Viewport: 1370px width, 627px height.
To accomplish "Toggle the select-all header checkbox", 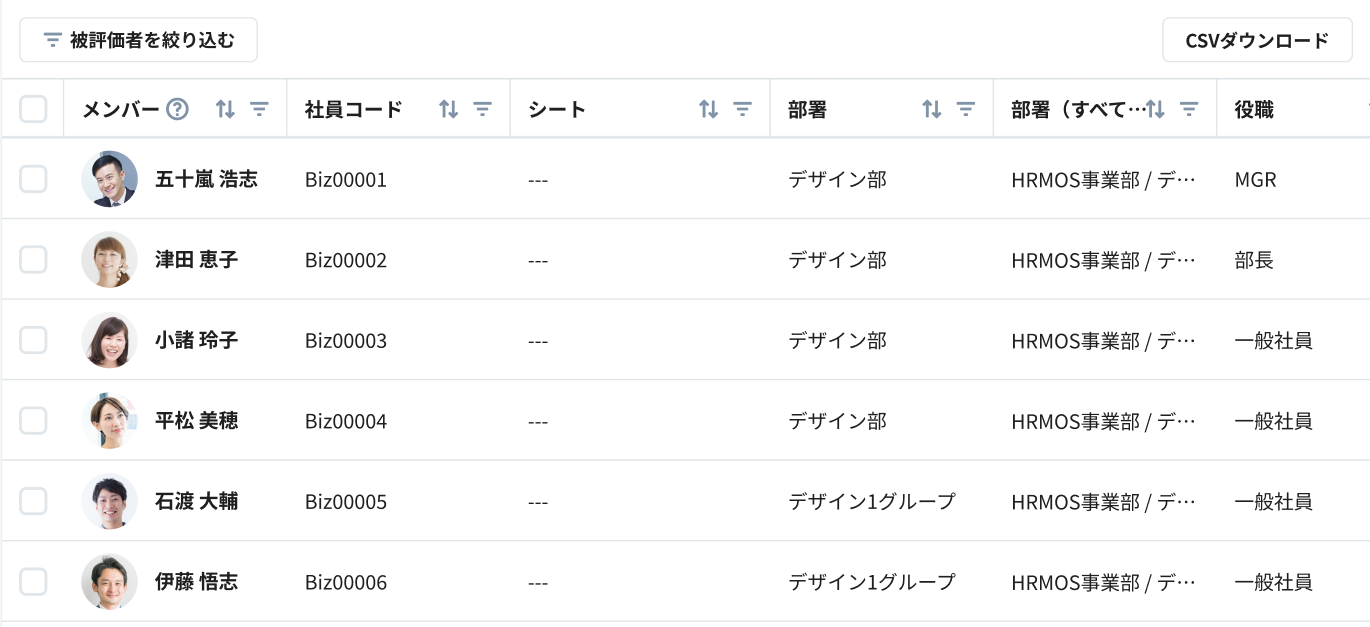I will [x=33, y=109].
